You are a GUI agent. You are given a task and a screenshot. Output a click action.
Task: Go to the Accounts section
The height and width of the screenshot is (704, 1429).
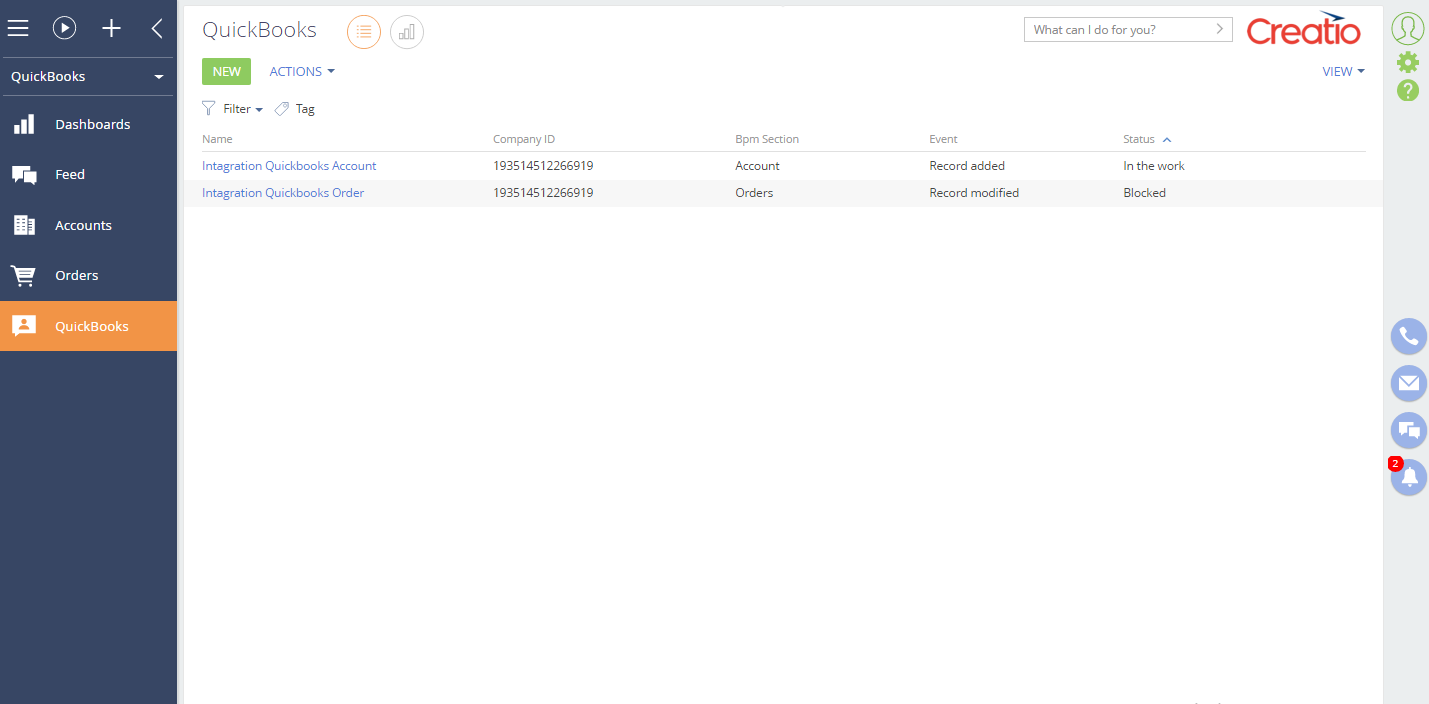84,225
